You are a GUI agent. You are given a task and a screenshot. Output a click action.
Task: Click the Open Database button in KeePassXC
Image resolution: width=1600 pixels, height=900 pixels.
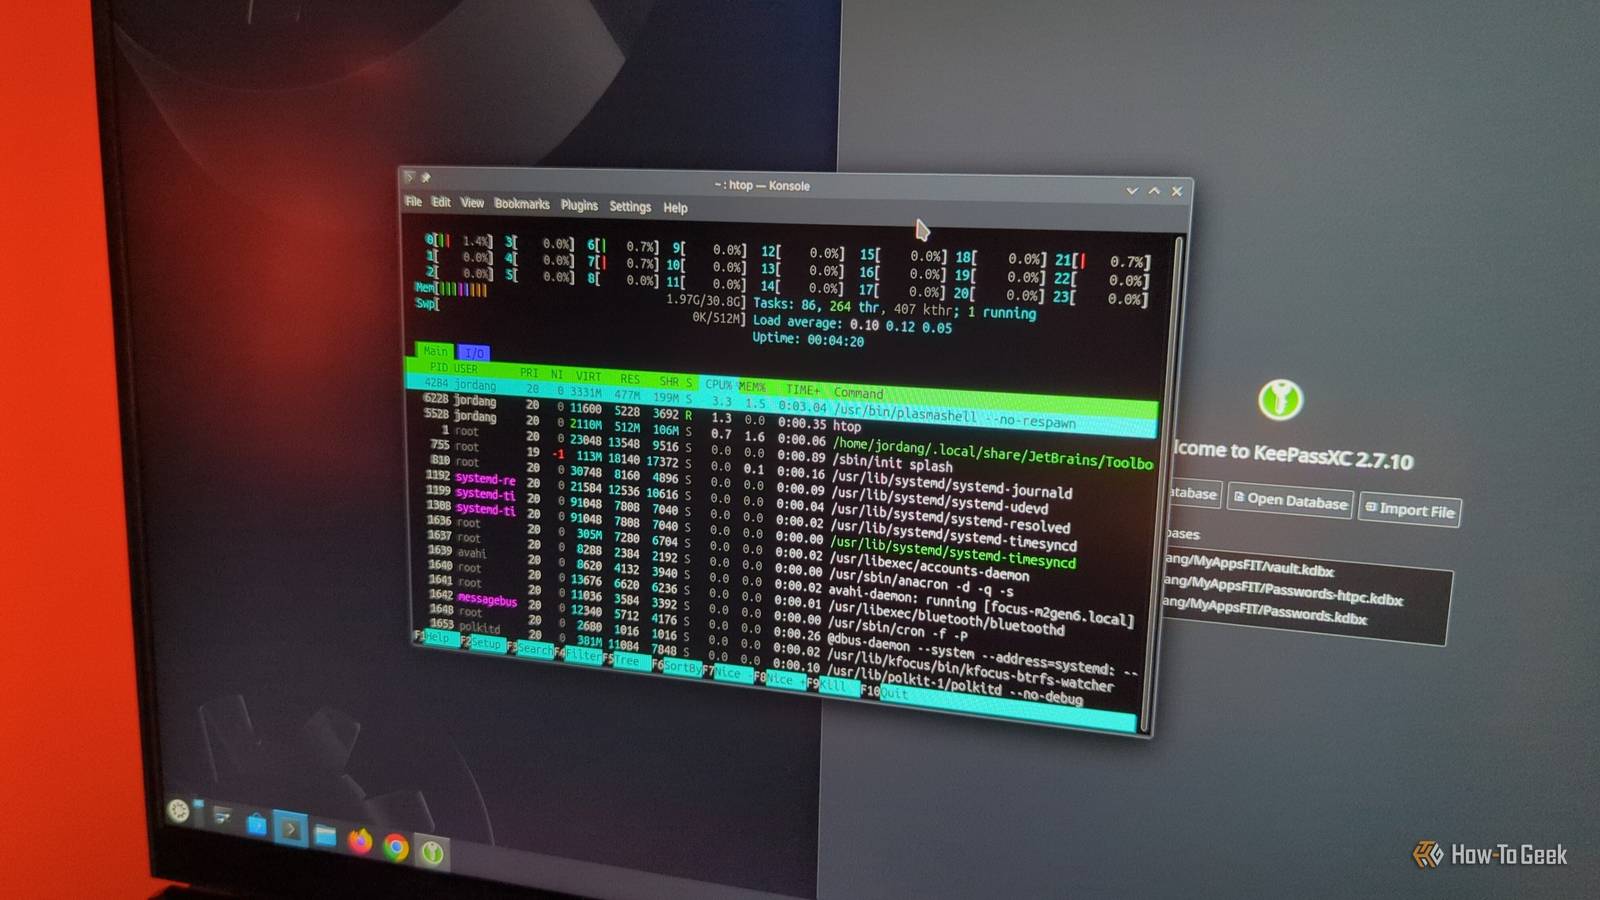(x=1290, y=501)
